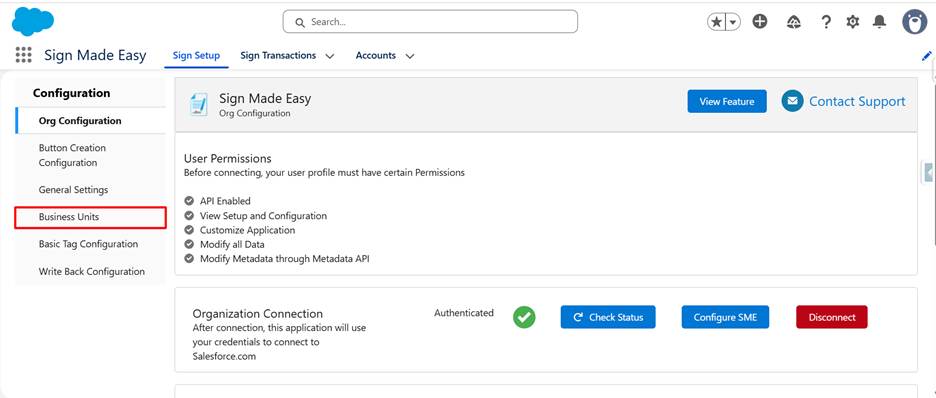This screenshot has width=936, height=398.
Task: Click the Favorites star icon
Action: pyautogui.click(x=716, y=22)
